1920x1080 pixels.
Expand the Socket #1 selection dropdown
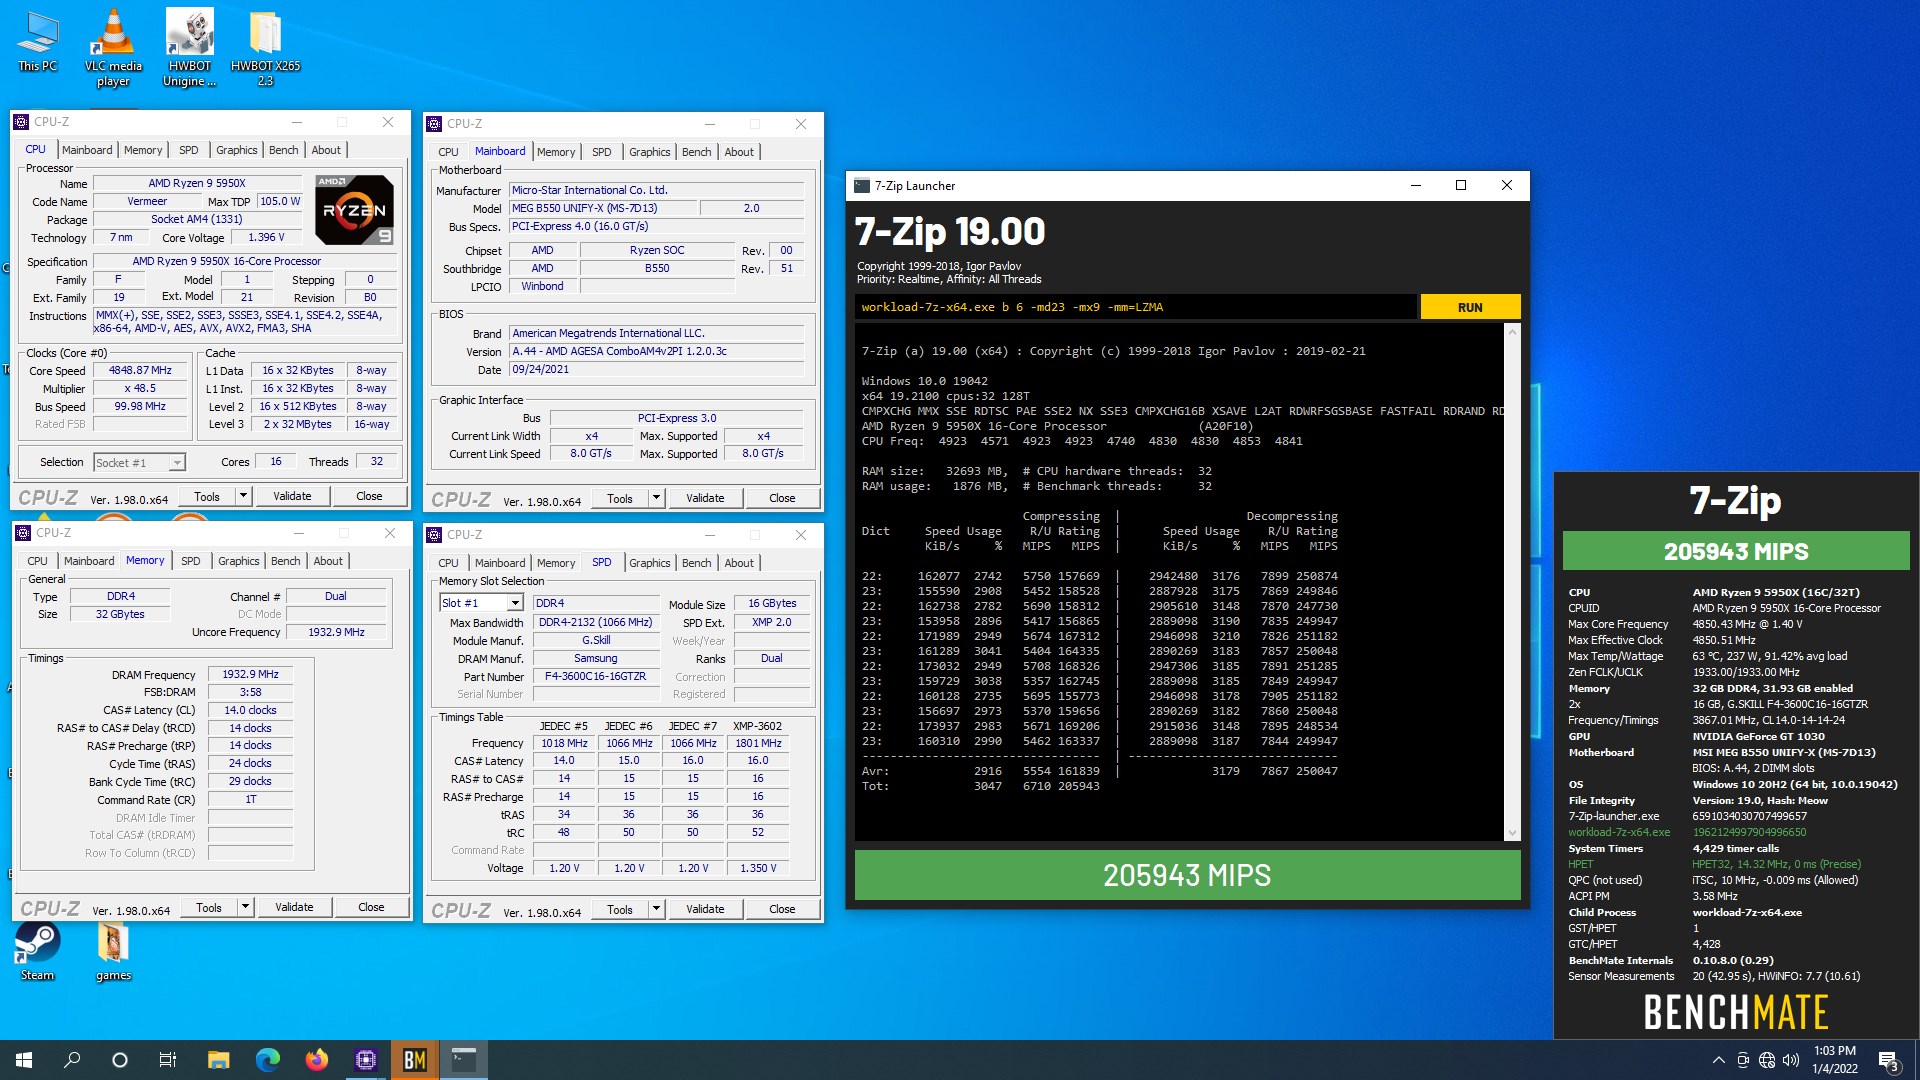point(176,463)
